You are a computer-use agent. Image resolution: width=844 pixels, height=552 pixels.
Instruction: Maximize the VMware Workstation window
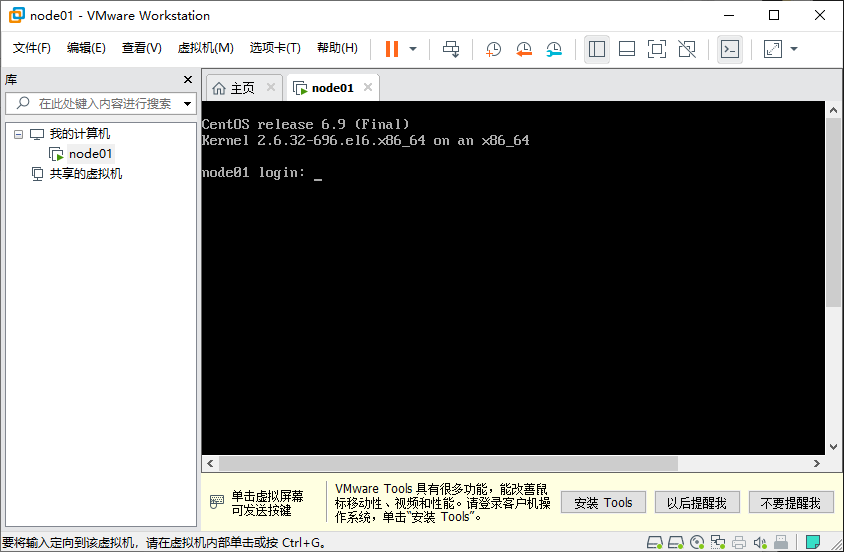point(774,15)
